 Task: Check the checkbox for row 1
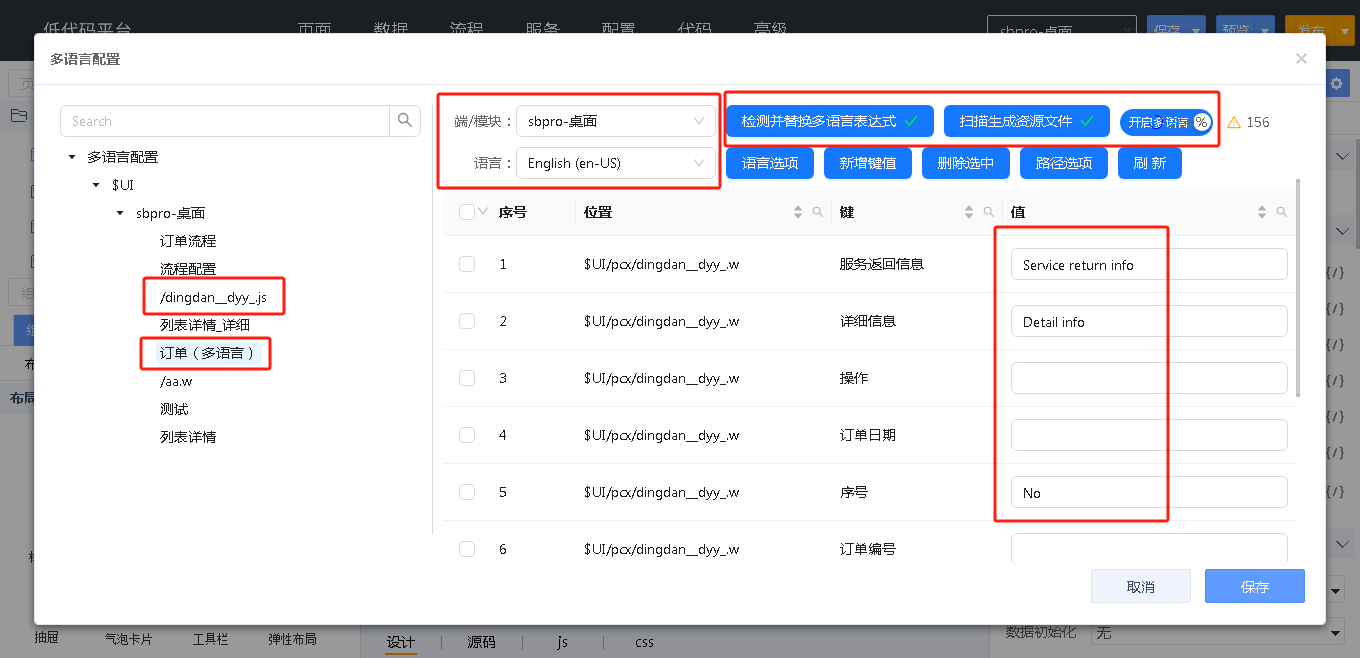tap(467, 265)
